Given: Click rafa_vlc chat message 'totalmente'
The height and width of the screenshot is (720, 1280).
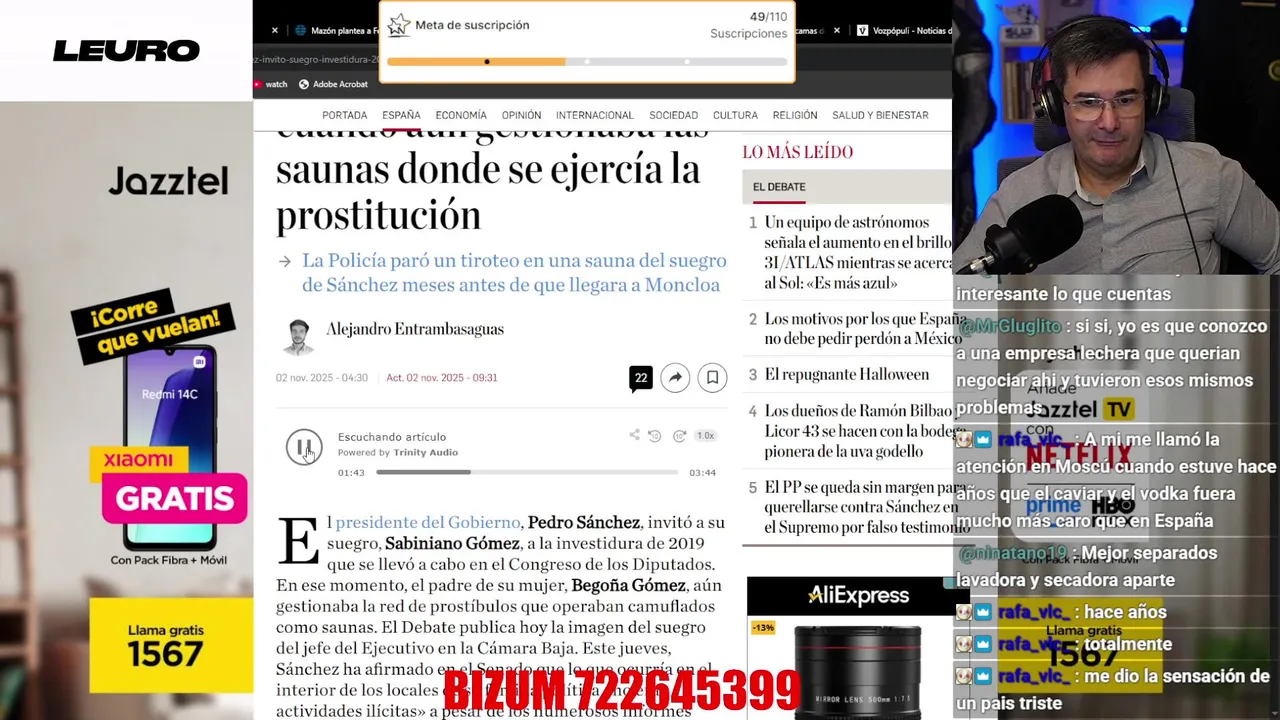Looking at the screenshot, I should [1128, 644].
